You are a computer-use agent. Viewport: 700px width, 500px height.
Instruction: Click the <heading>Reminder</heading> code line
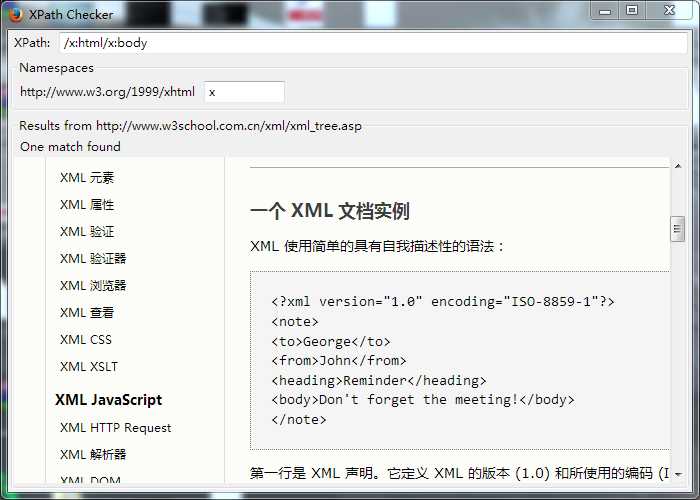tap(379, 380)
